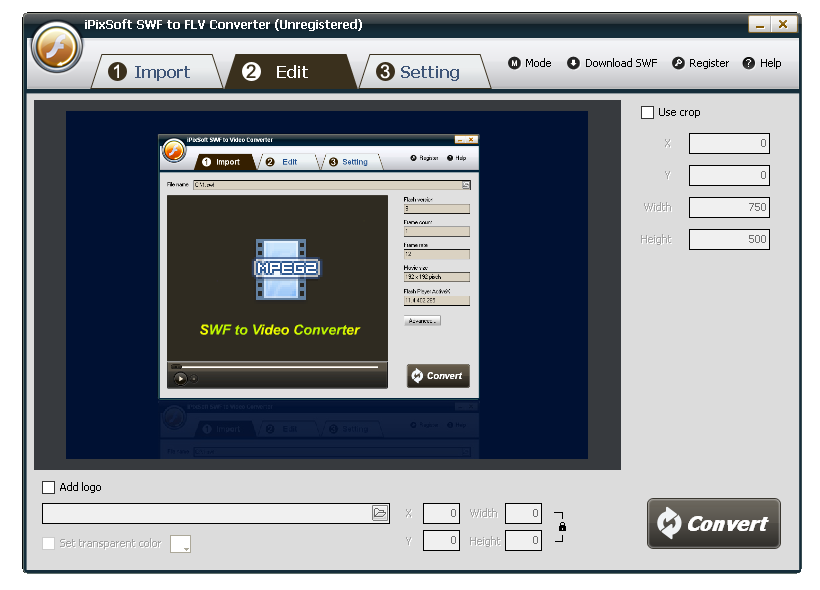Click the crop X input field
The width and height of the screenshot is (820, 590).
(x=729, y=143)
